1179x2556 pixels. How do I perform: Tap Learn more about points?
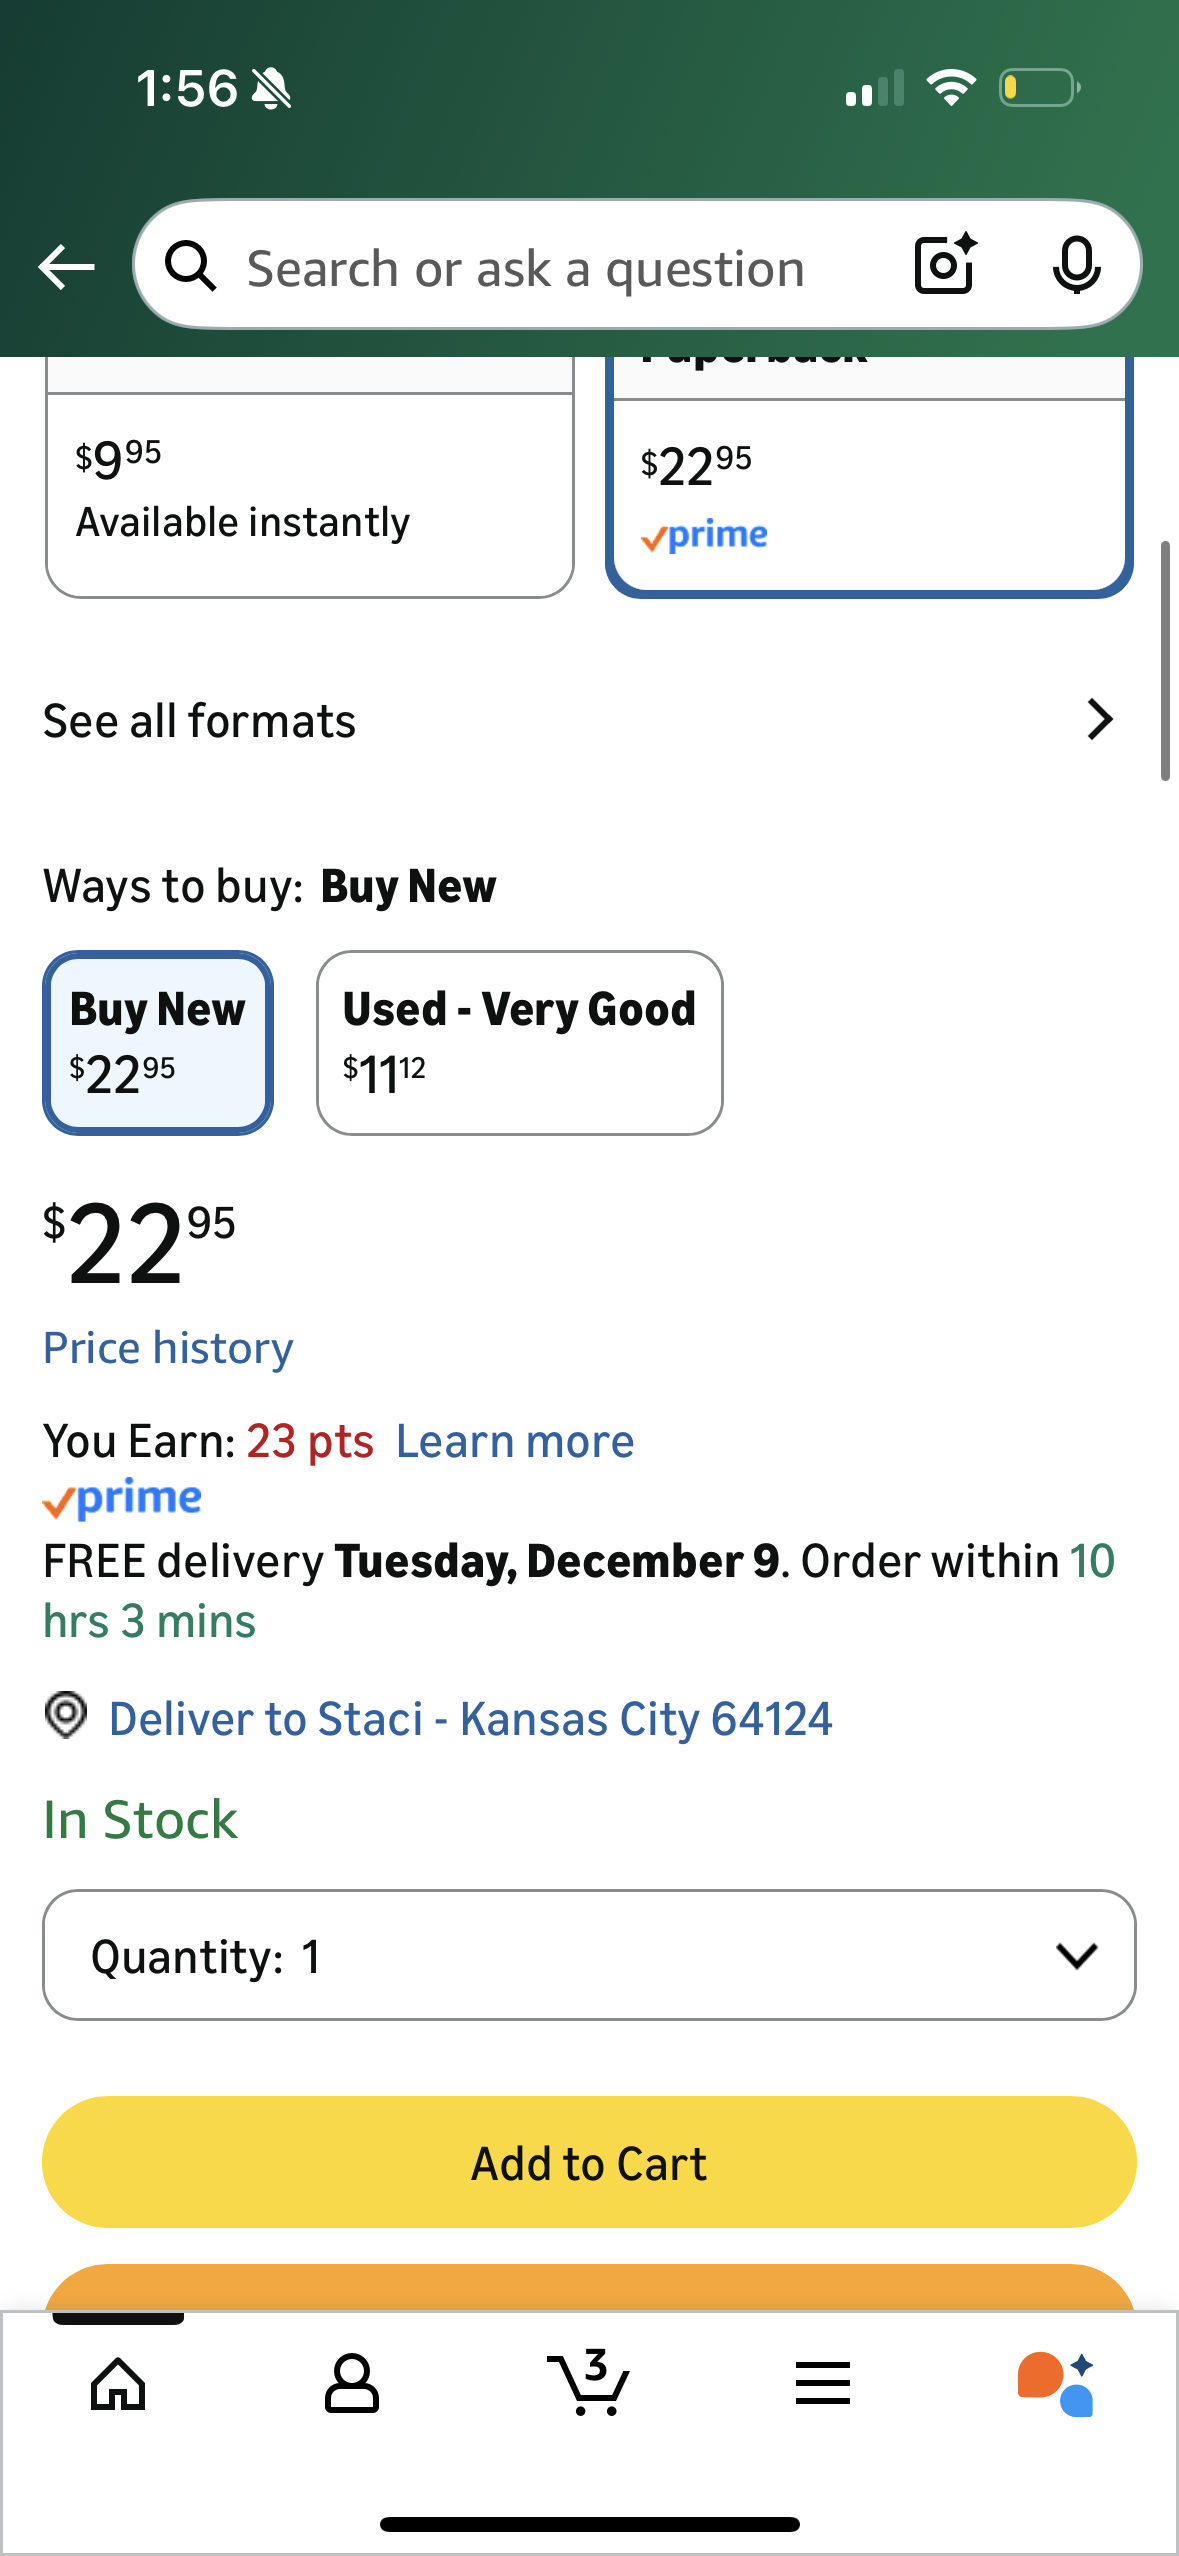pos(515,1441)
